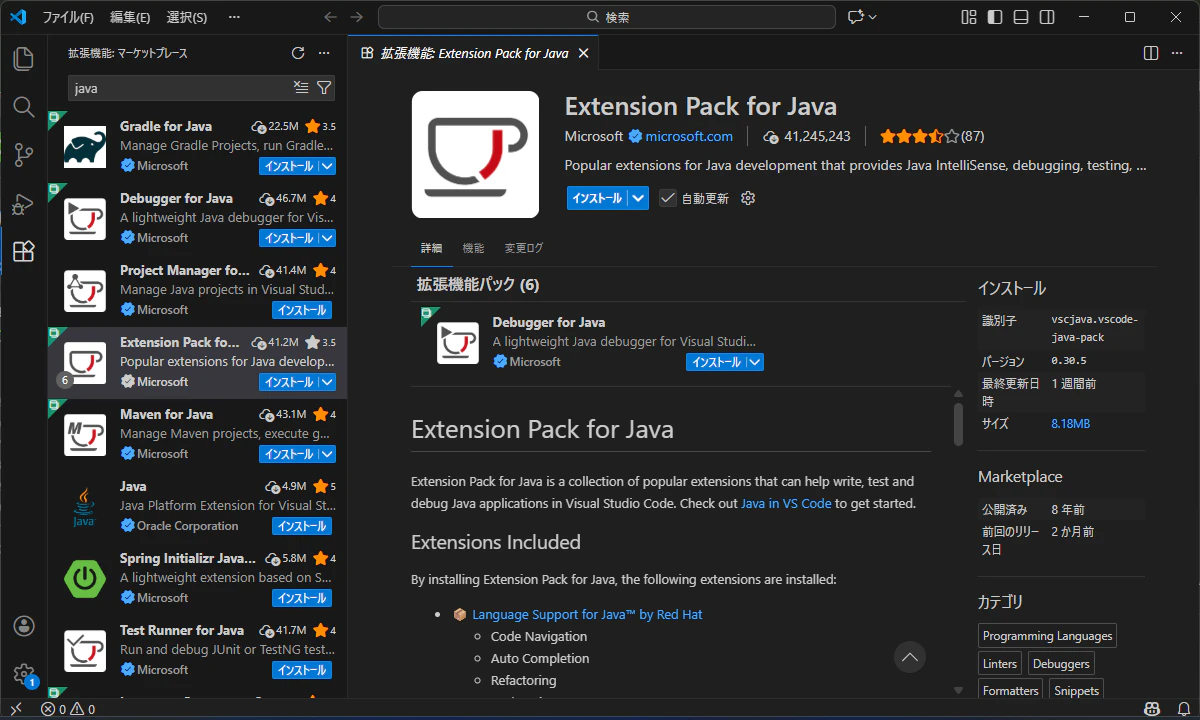Open the Copilot chat dropdown chevron
Screen dimensions: 1200x720
pyautogui.click(x=873, y=17)
